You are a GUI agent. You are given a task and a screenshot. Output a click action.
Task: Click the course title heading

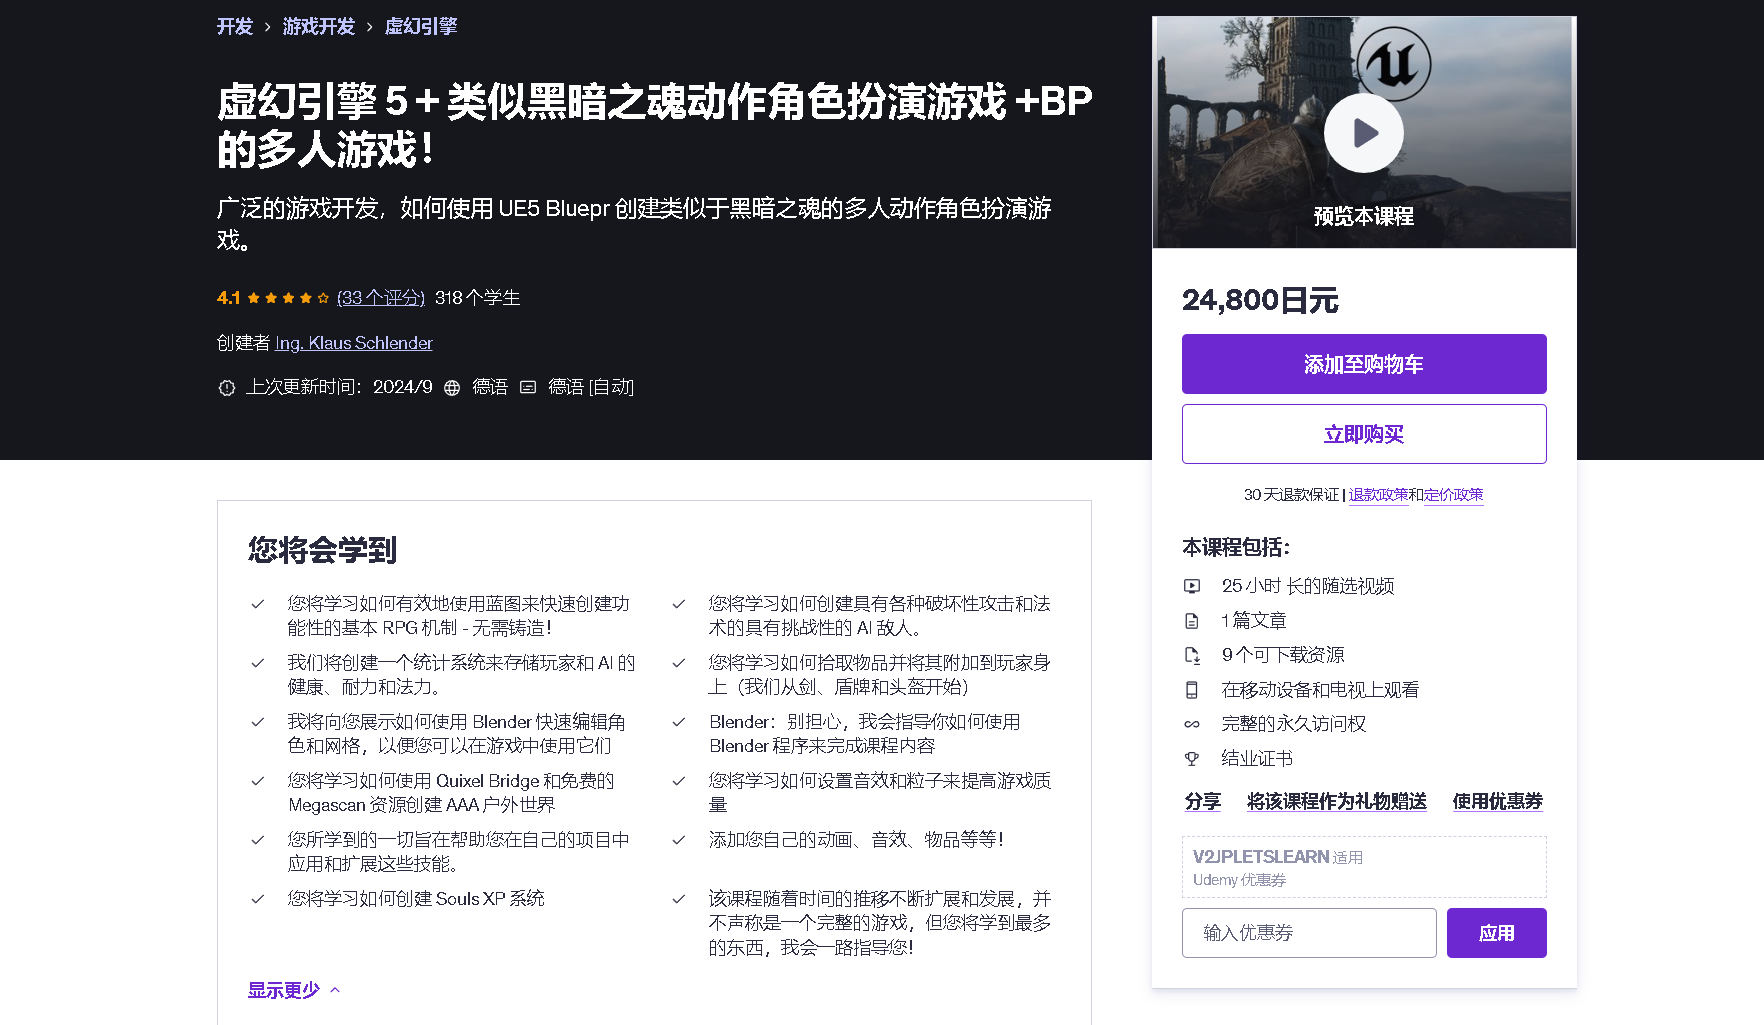[x=655, y=125]
